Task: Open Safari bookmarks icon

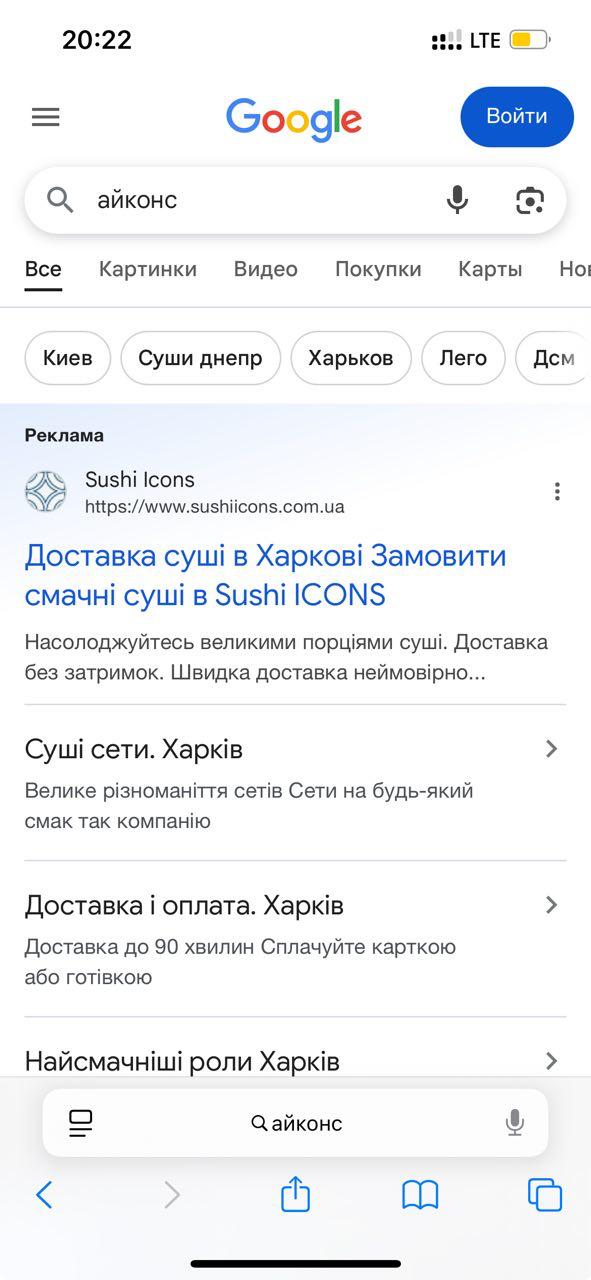Action: (420, 1195)
